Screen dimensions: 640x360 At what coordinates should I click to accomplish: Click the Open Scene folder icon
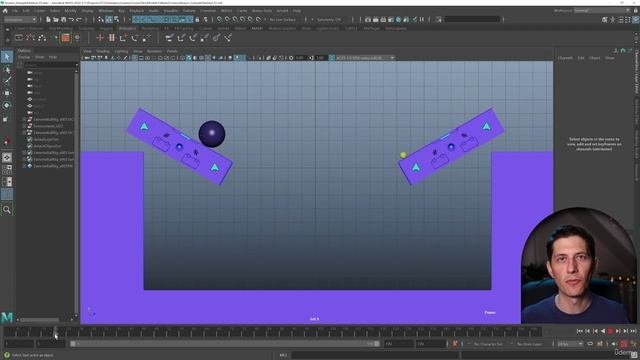56,19
